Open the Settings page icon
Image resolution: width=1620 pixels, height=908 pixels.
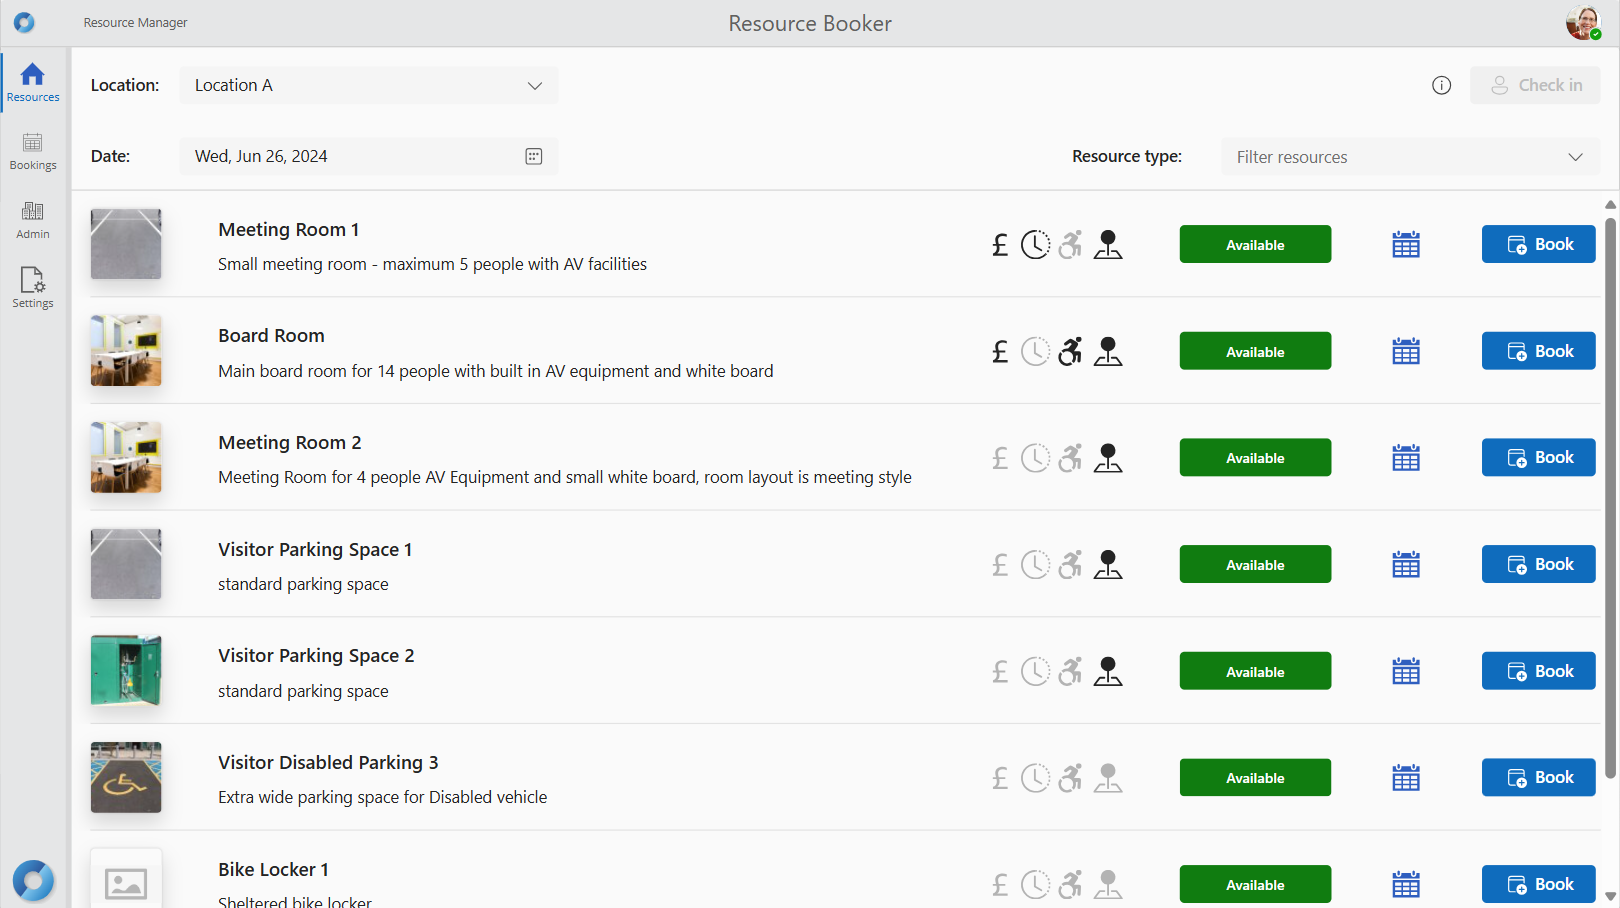pos(33,287)
